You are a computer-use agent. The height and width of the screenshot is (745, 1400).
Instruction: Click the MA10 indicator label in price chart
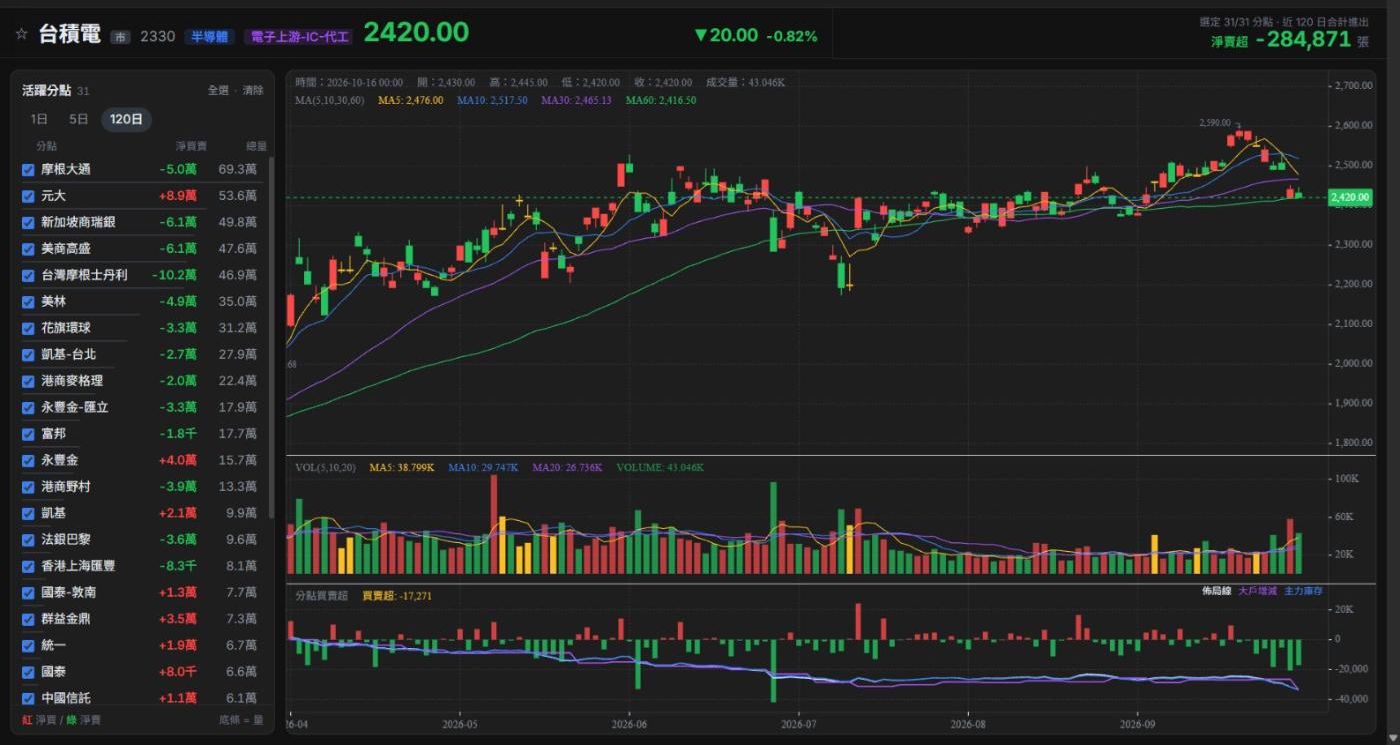pyautogui.click(x=494, y=100)
